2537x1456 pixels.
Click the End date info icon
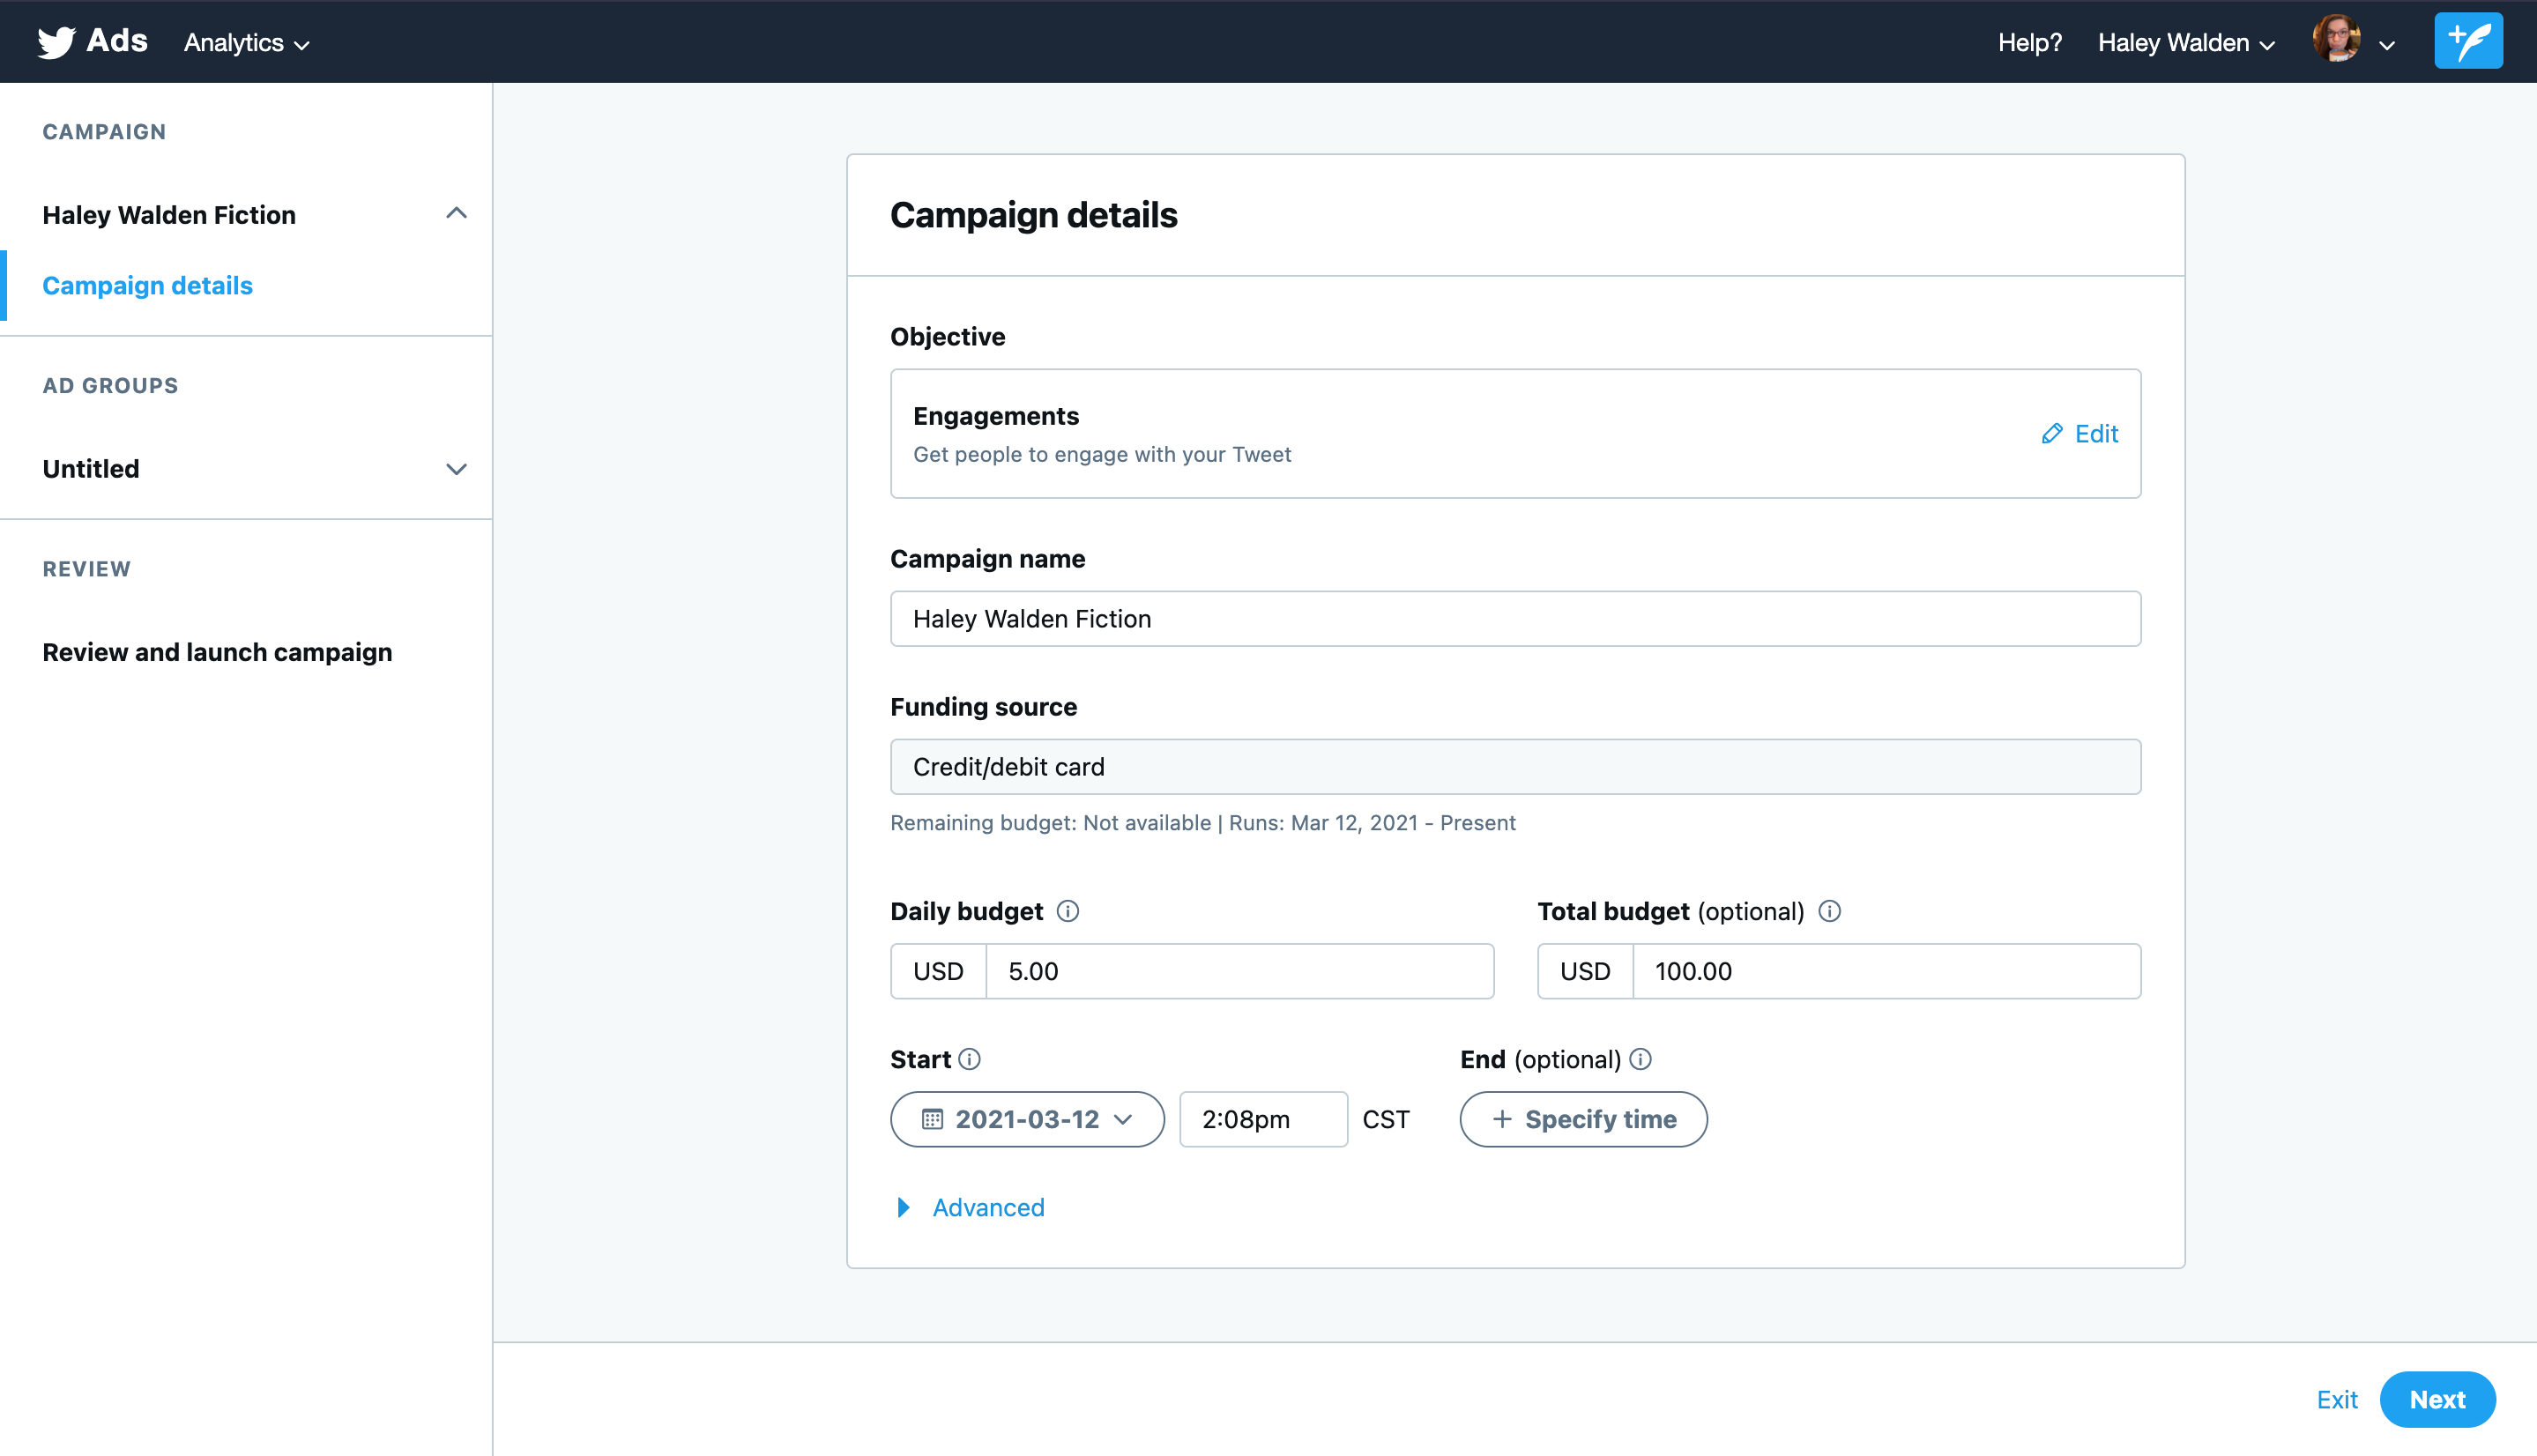tap(1640, 1059)
